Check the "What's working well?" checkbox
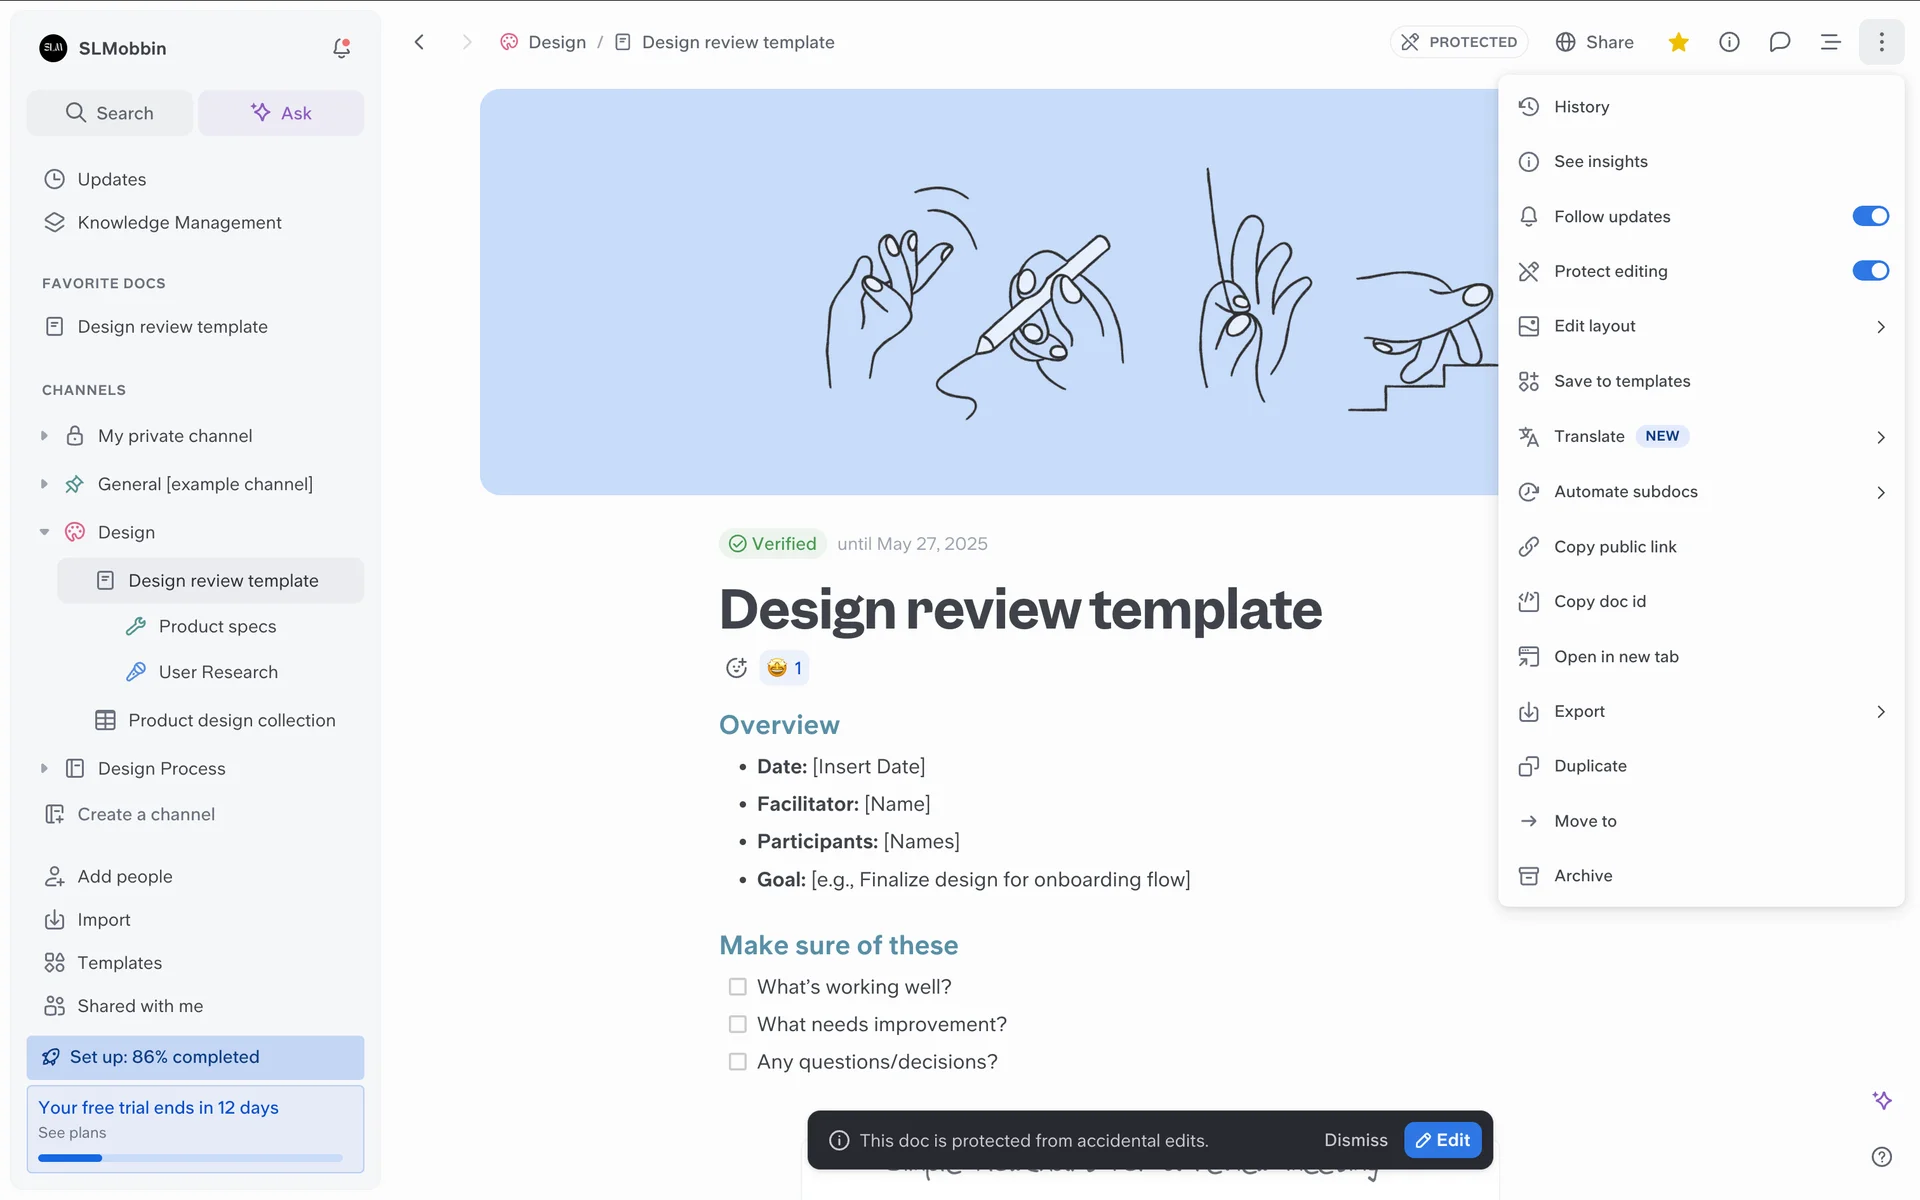Image resolution: width=1920 pixels, height=1200 pixels. coord(738,987)
